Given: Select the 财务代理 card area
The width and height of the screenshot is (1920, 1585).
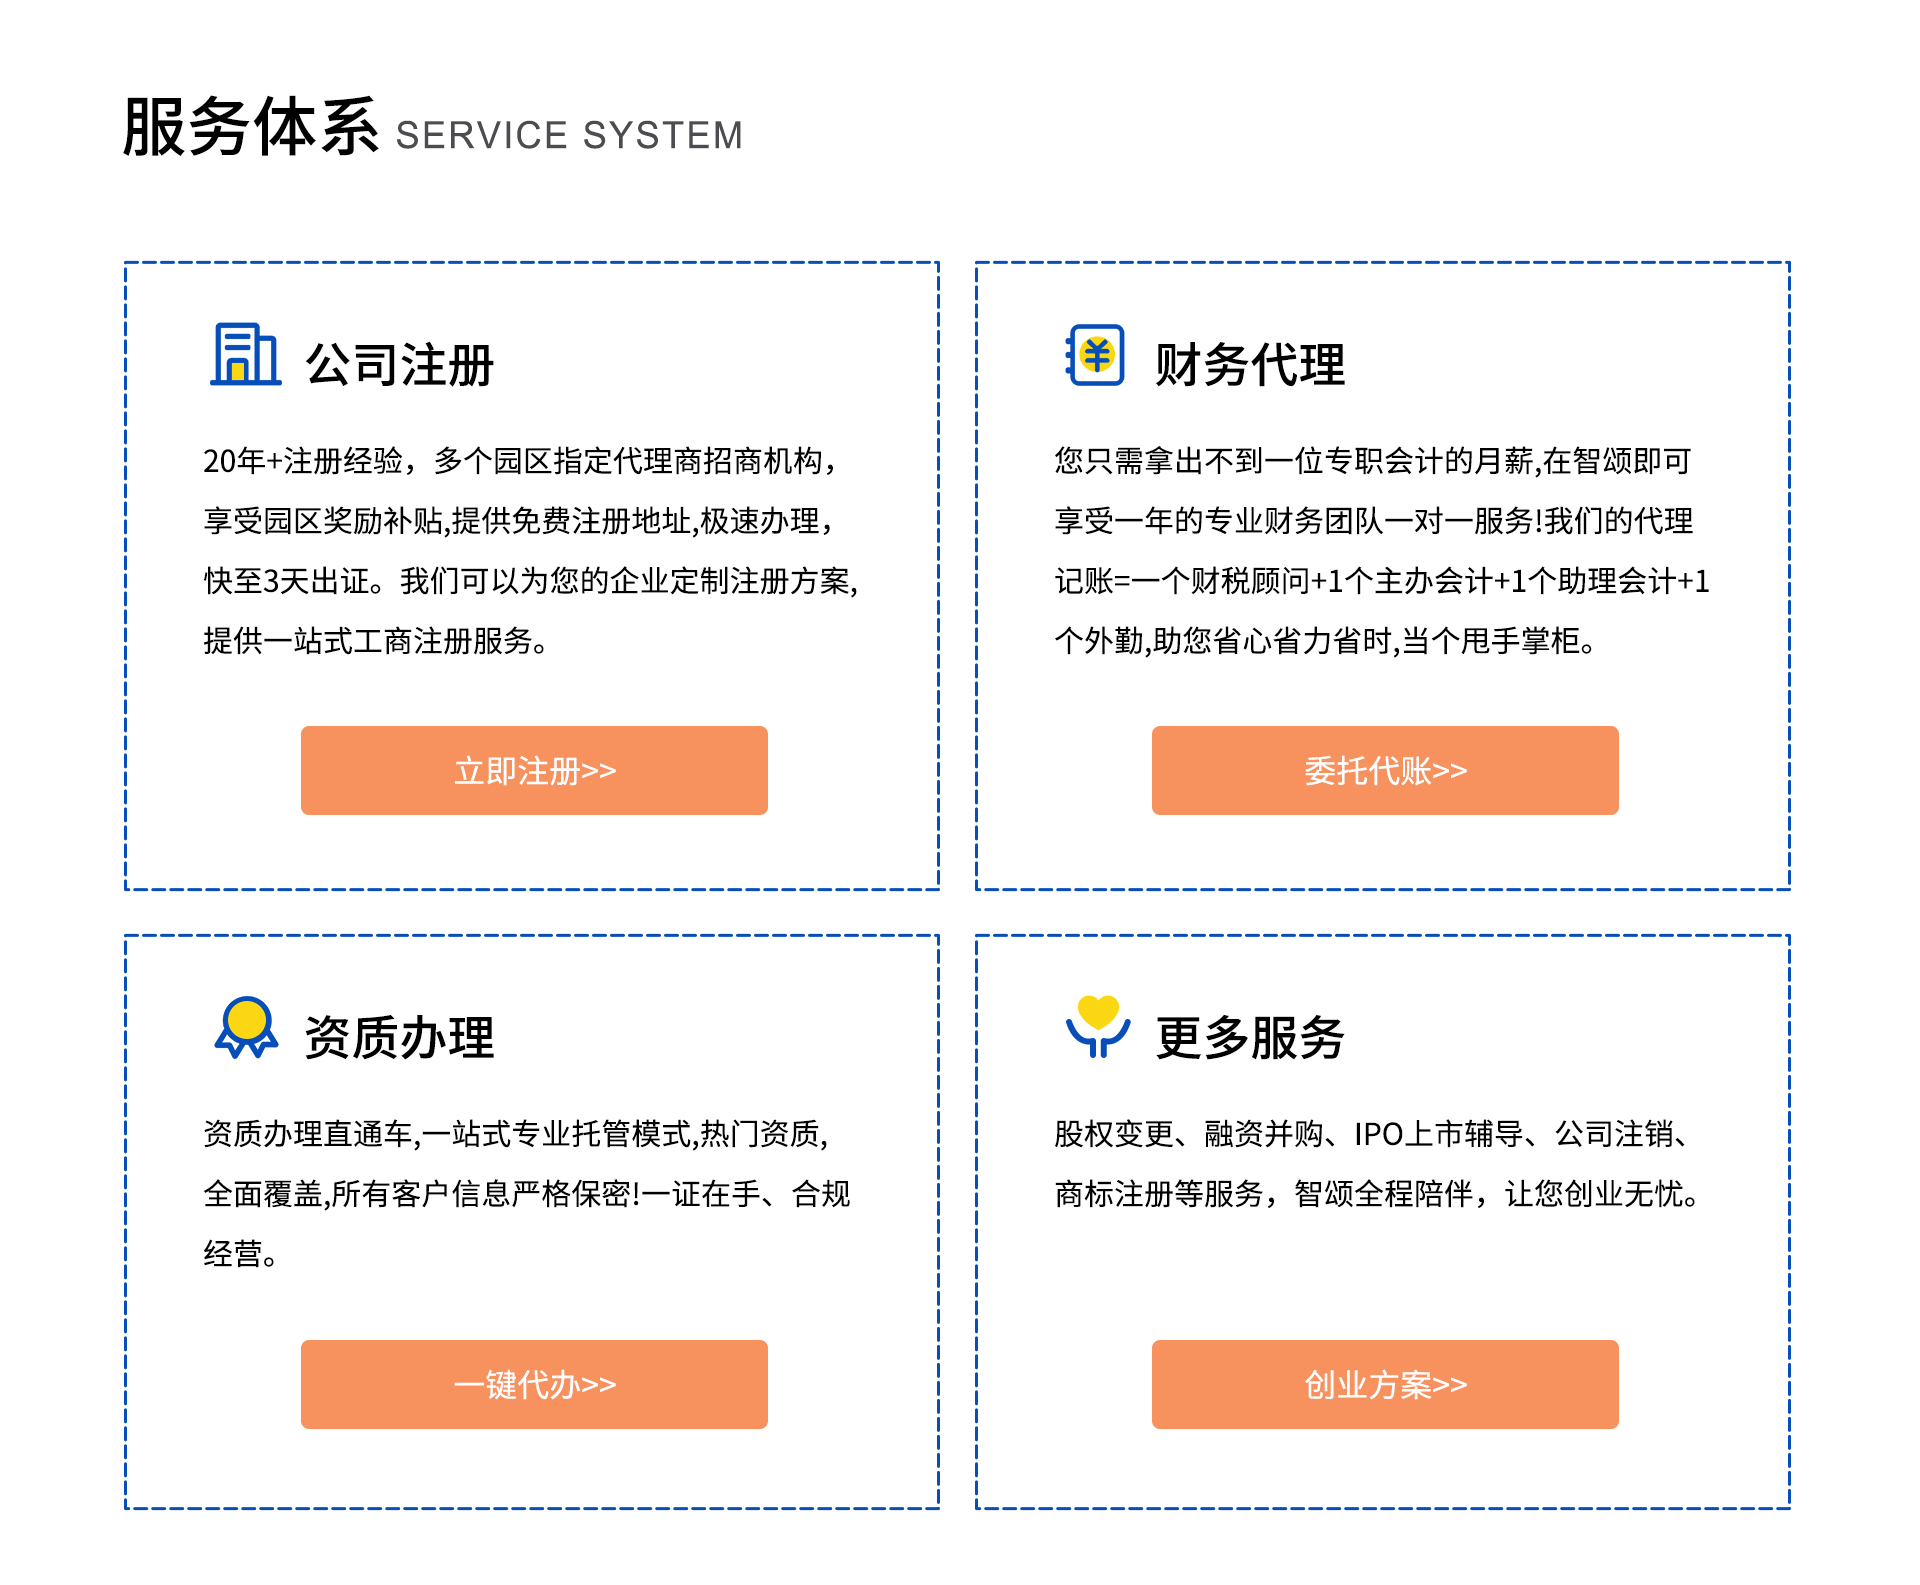Looking at the screenshot, I should [1382, 575].
